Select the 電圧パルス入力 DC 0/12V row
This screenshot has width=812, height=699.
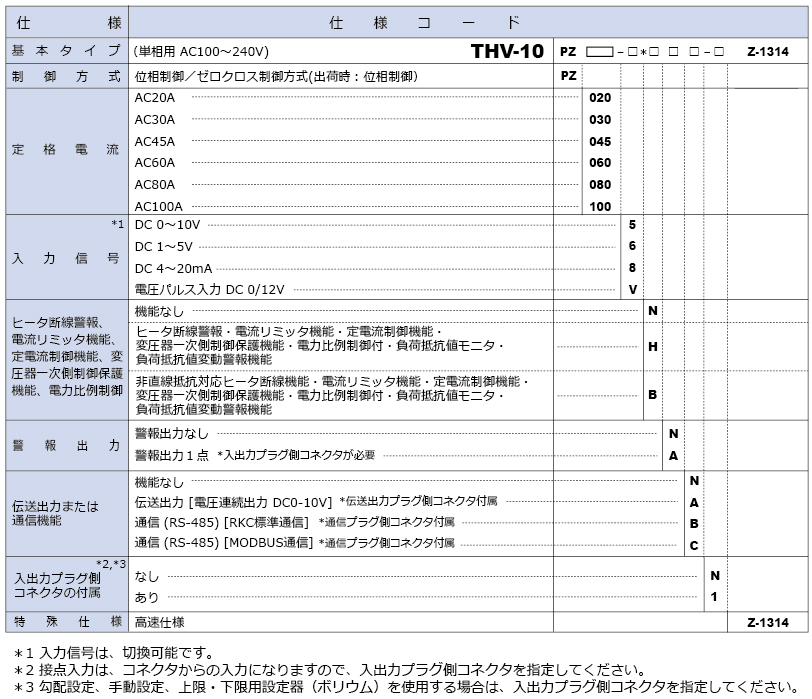[x=210, y=289]
